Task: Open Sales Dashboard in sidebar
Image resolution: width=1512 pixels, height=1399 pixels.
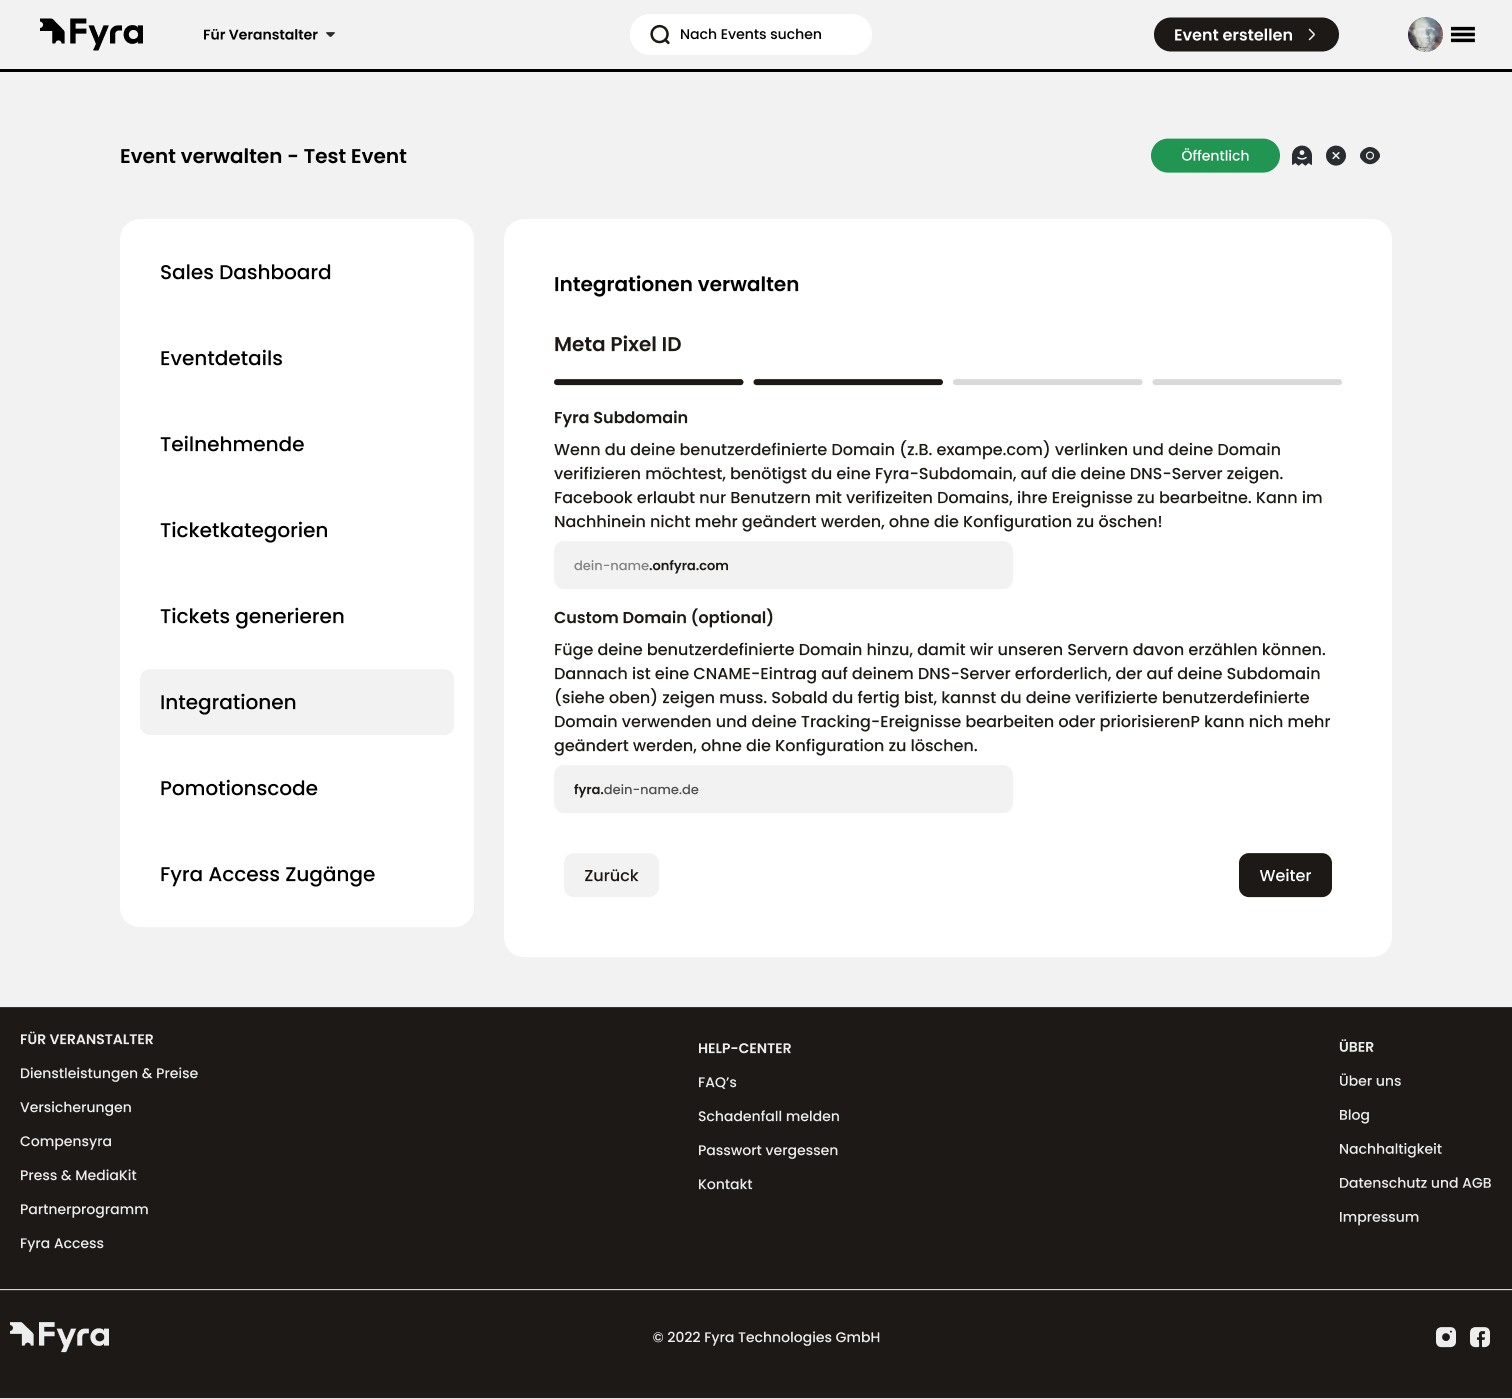Action: coord(297,272)
